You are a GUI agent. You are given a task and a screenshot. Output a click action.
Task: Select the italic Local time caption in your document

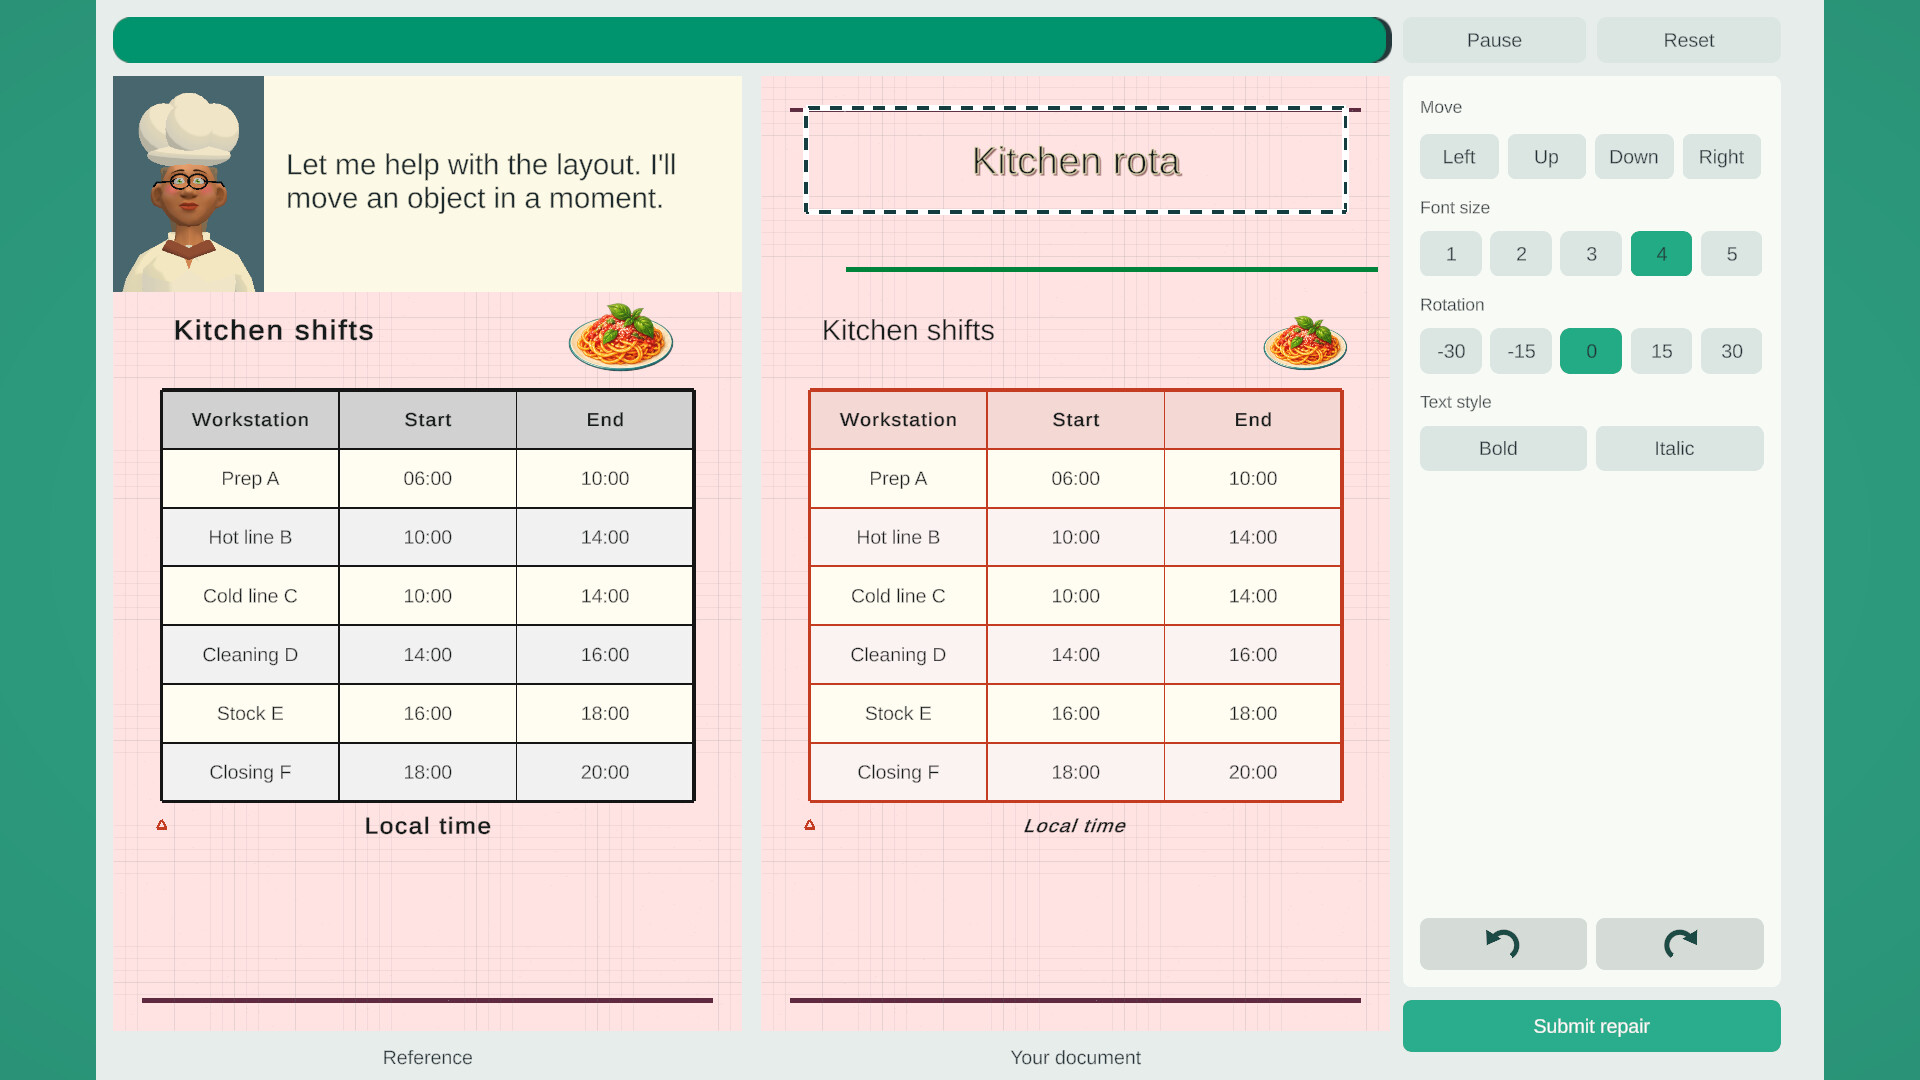coord(1075,826)
